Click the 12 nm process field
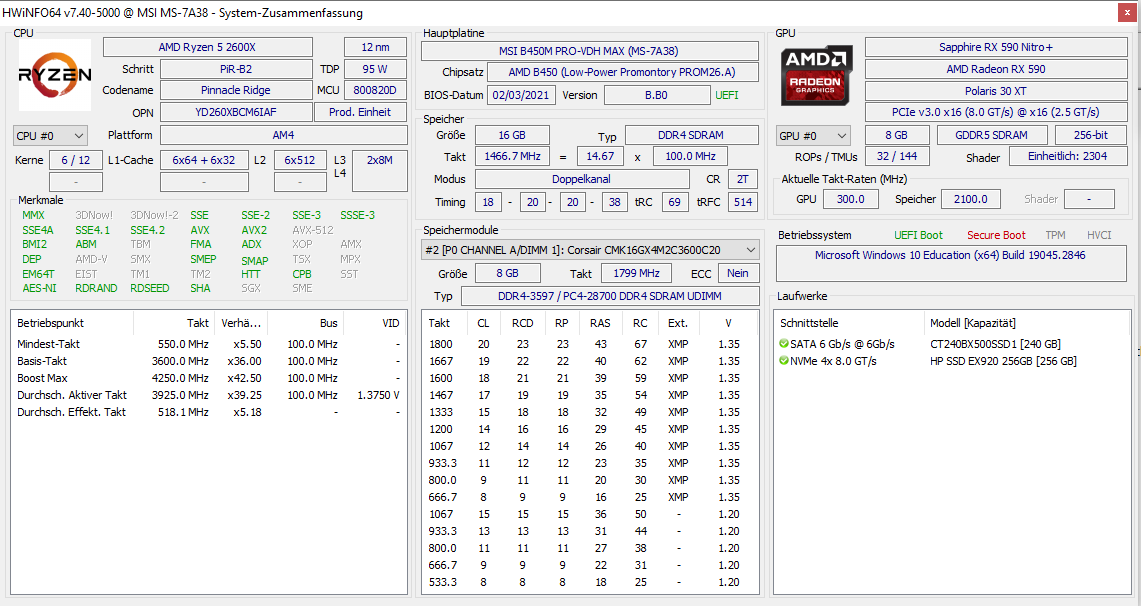Screen dimensions: 1141x606 tap(375, 47)
